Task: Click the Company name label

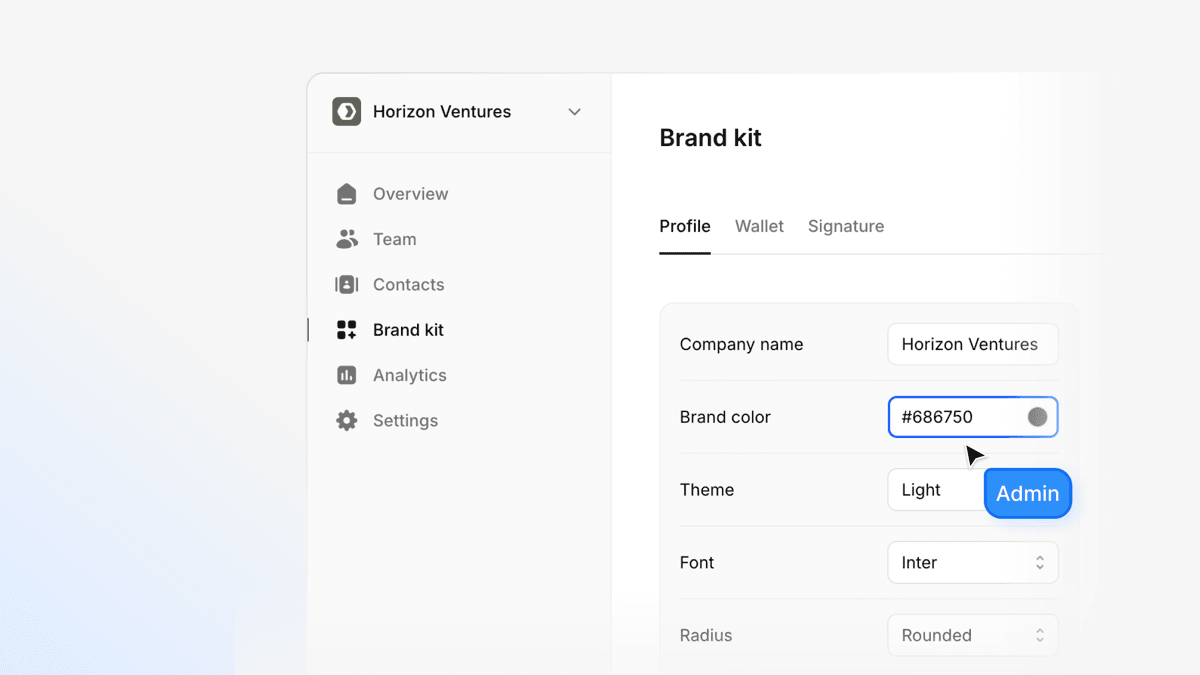Action: [x=741, y=344]
